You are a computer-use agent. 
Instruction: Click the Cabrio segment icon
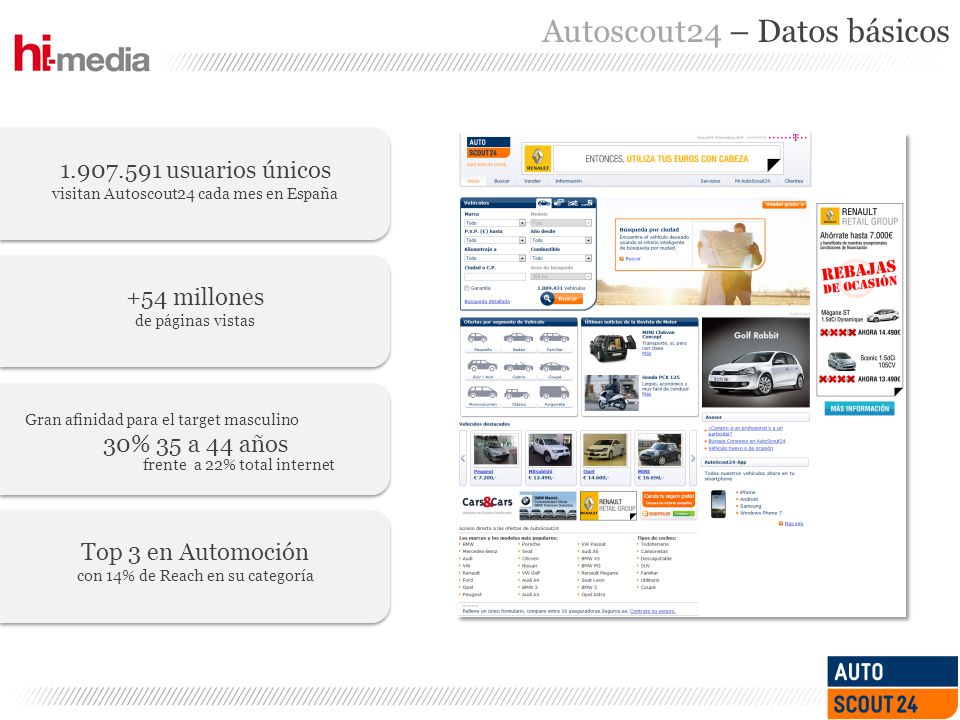point(519,369)
